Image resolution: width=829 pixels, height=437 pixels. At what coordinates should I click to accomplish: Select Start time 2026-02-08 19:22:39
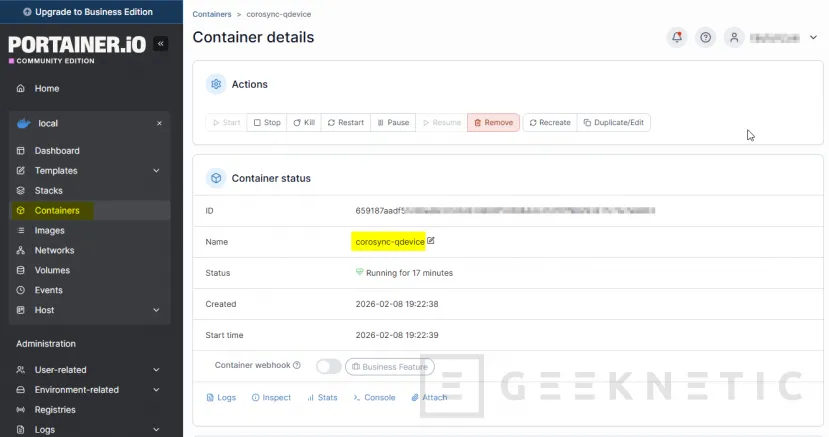click(x=397, y=335)
